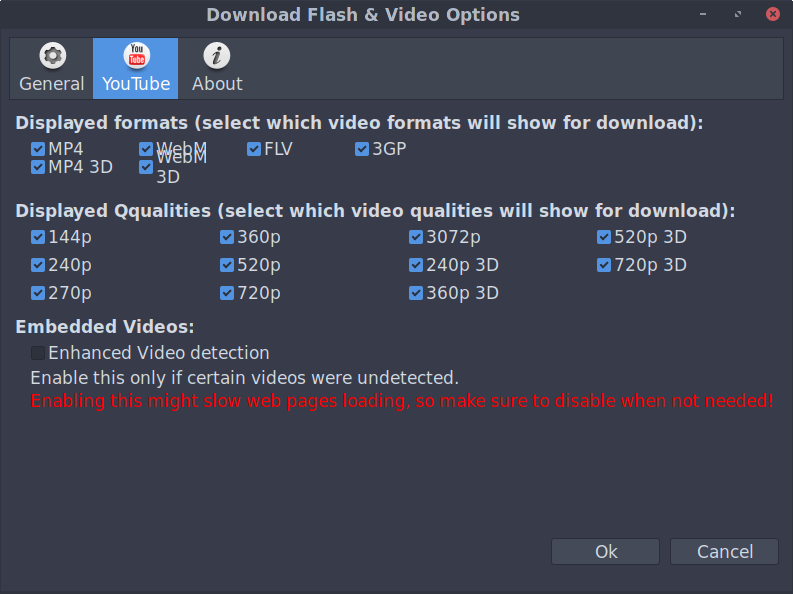Click the General gear icon
The image size is (793, 594).
tap(52, 56)
